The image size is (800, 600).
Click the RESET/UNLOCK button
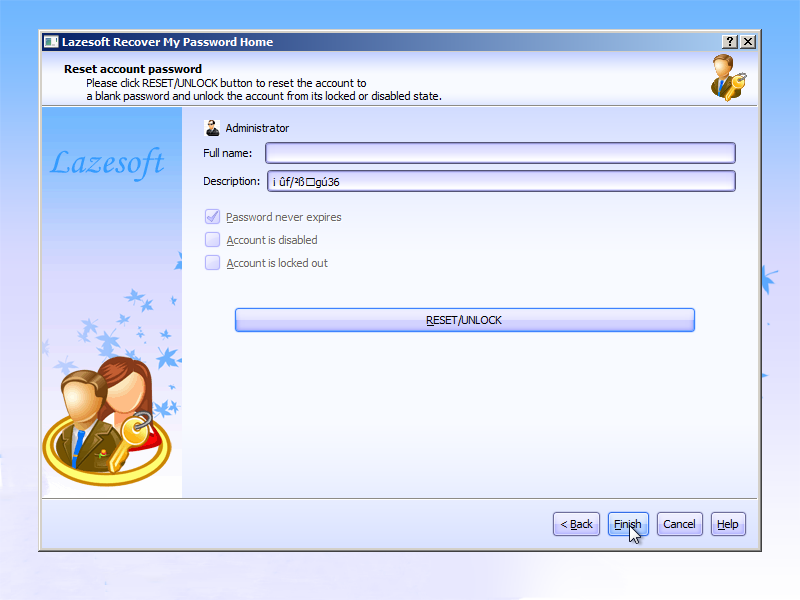pyautogui.click(x=465, y=320)
